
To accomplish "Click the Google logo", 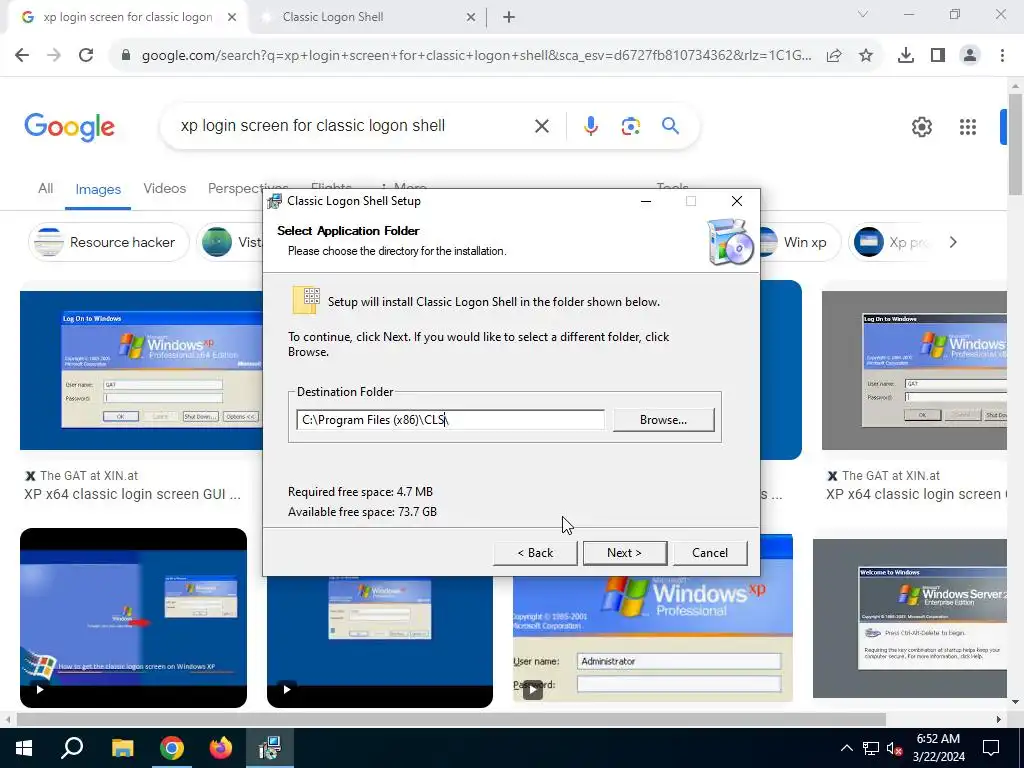I will [x=69, y=127].
